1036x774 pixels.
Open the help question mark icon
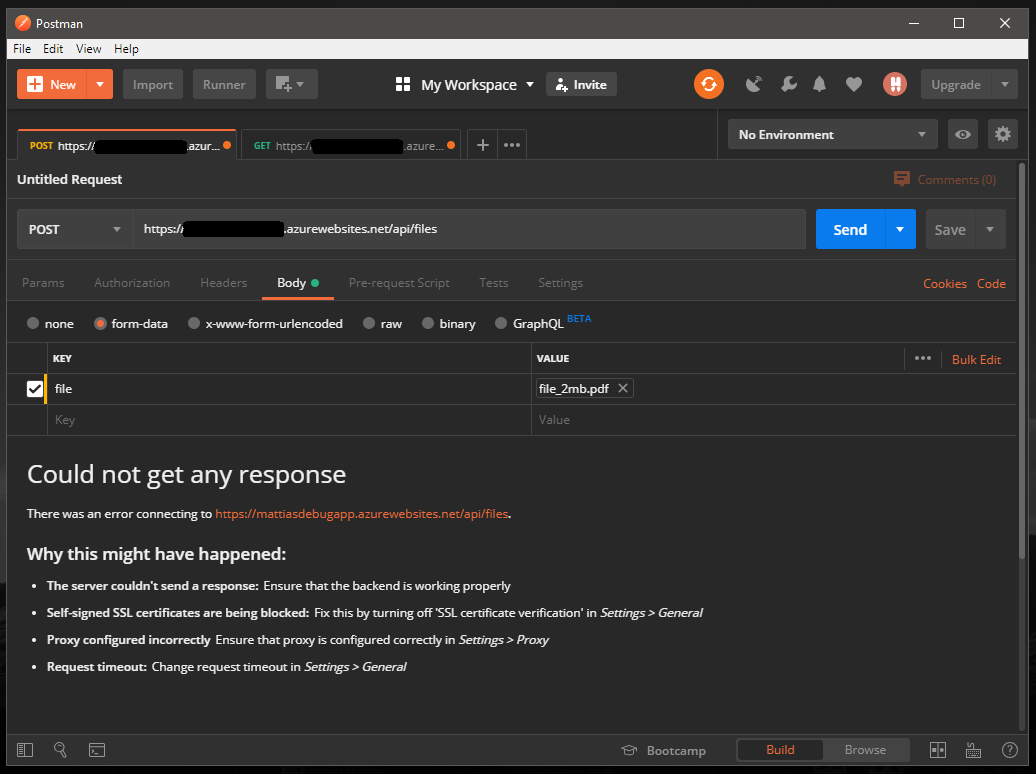1009,750
